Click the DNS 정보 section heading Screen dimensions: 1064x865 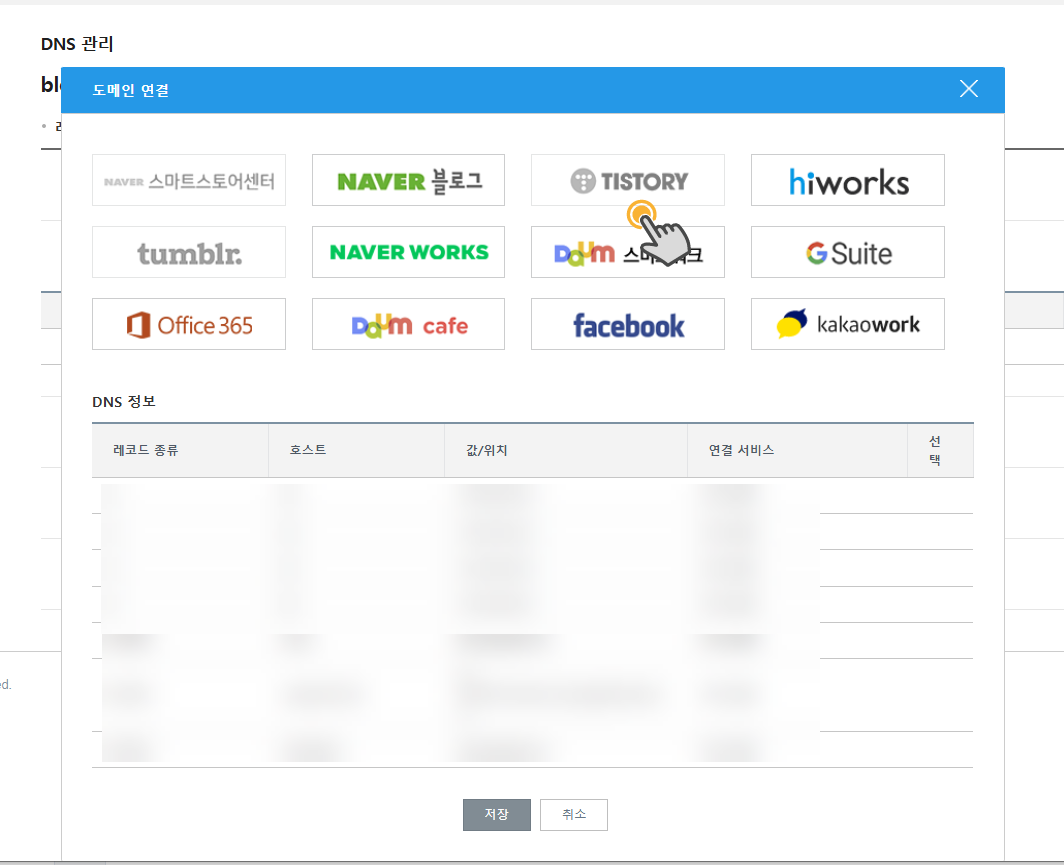pyautogui.click(x=124, y=402)
